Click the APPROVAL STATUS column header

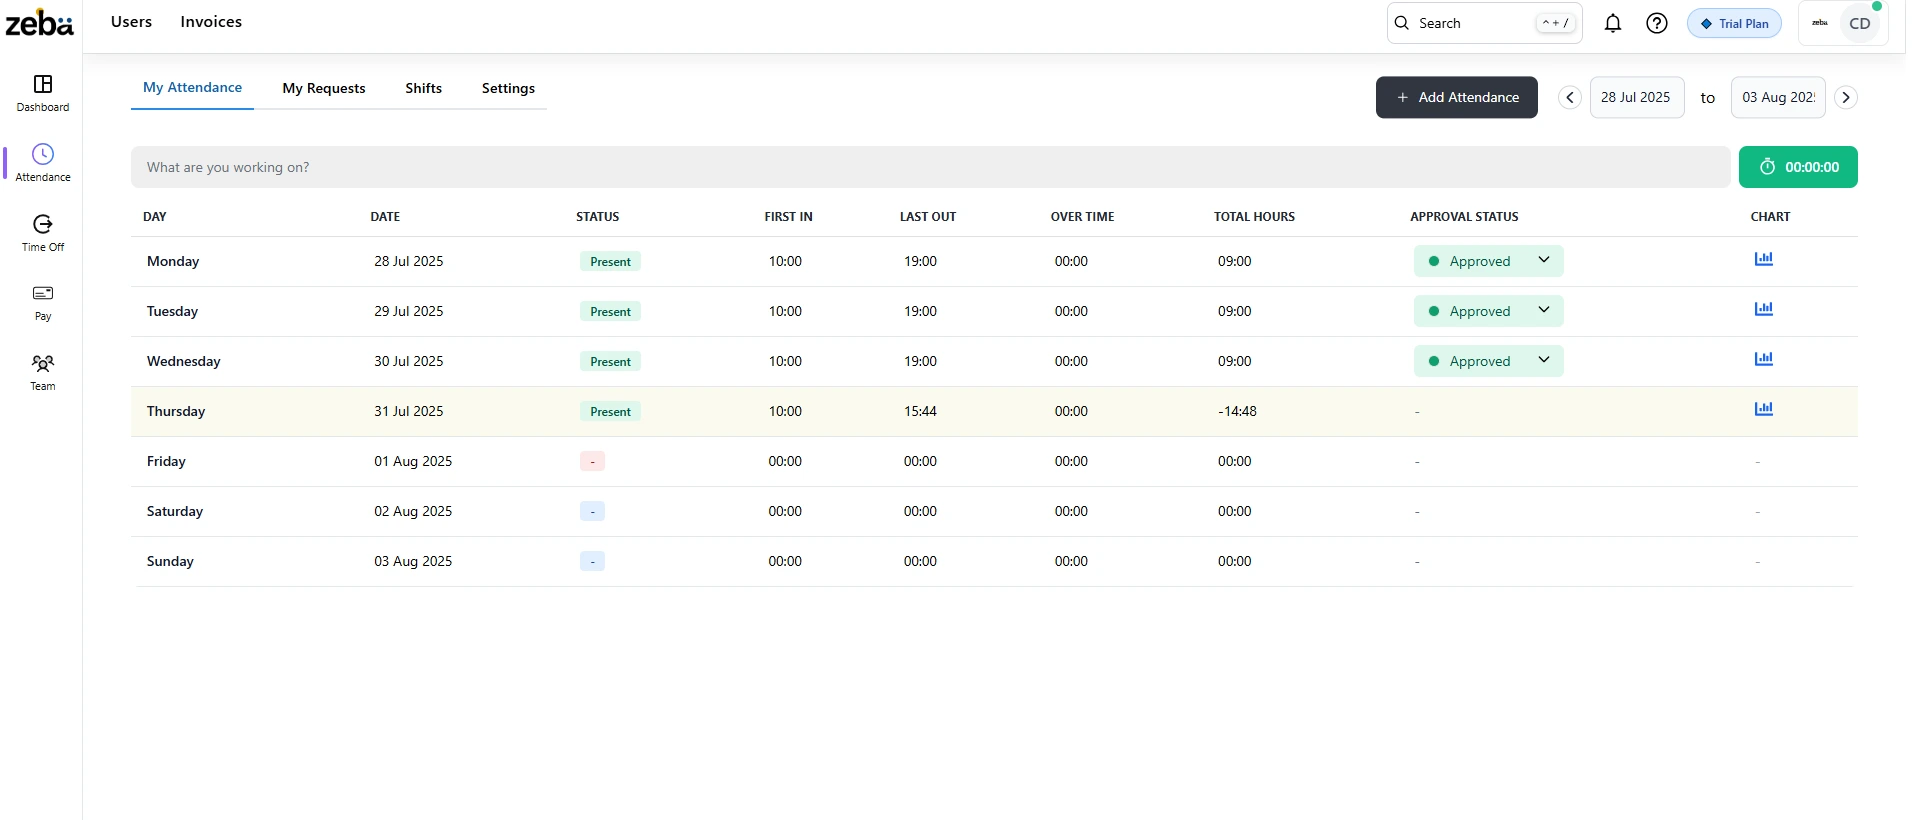coord(1464,216)
